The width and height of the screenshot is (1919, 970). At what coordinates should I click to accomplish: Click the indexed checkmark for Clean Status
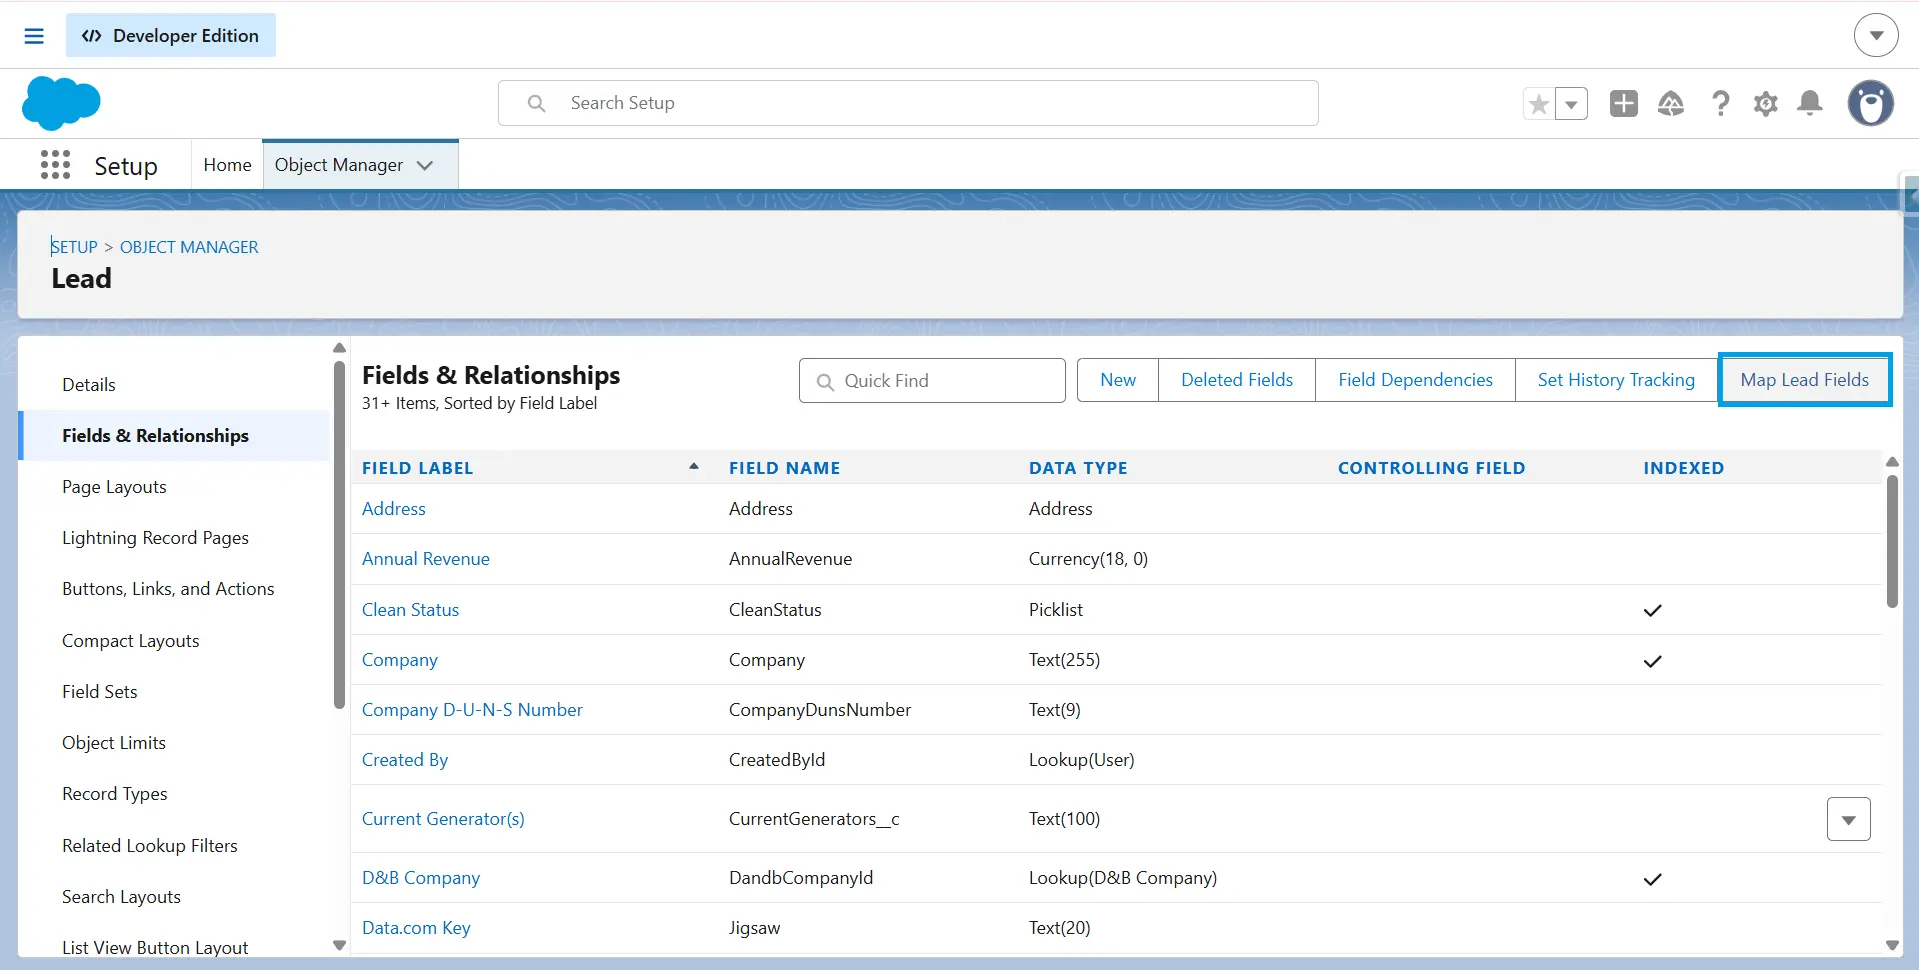pyautogui.click(x=1652, y=610)
